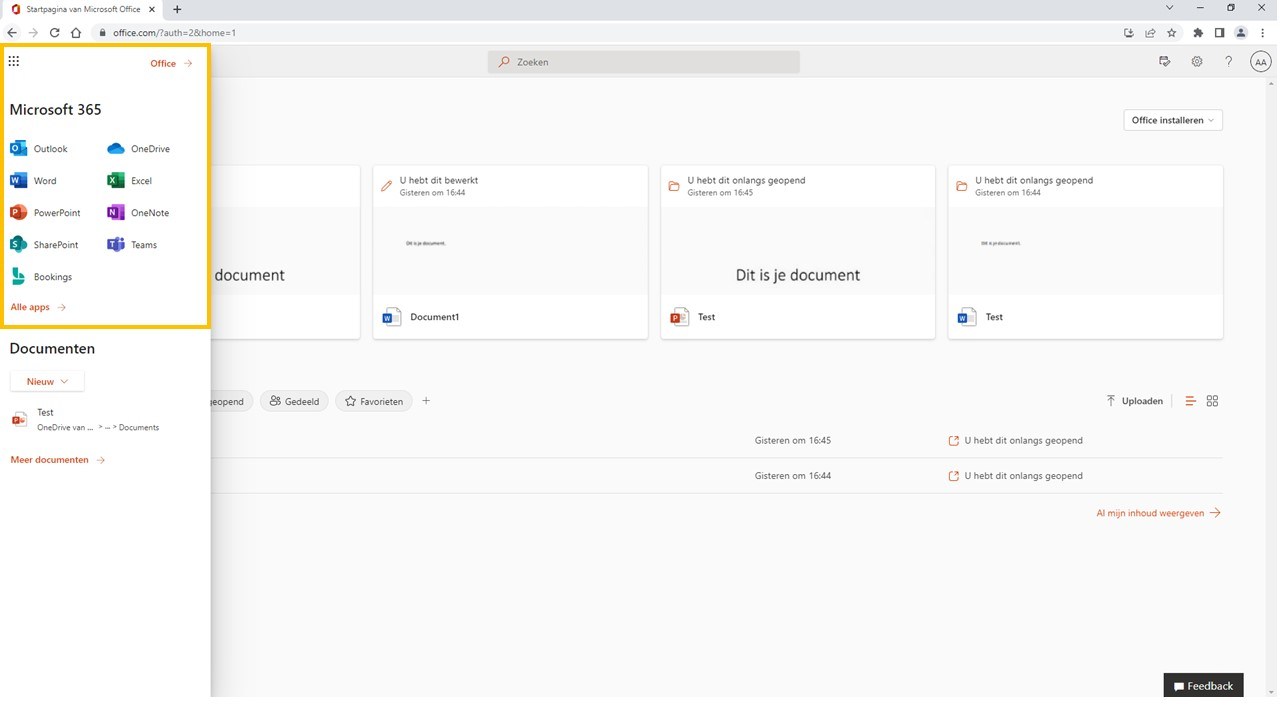Switch to list view of documents
This screenshot has height=720, width=1280.
[x=1190, y=401]
